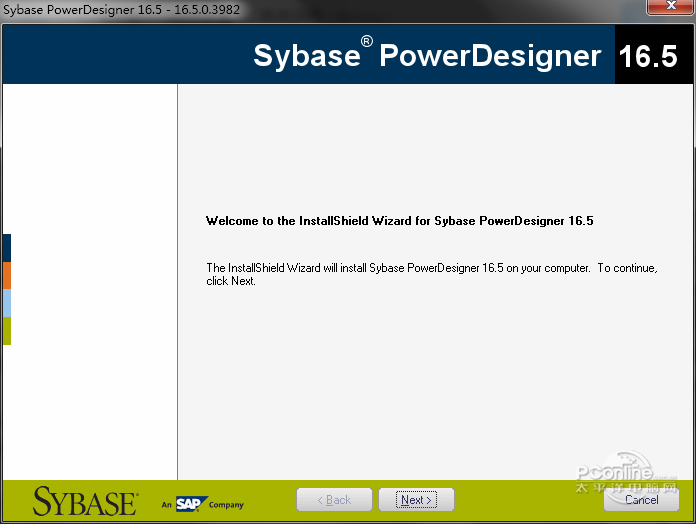This screenshot has height=524, width=696.
Task: Click the Sybase logo in footer
Action: point(85,501)
